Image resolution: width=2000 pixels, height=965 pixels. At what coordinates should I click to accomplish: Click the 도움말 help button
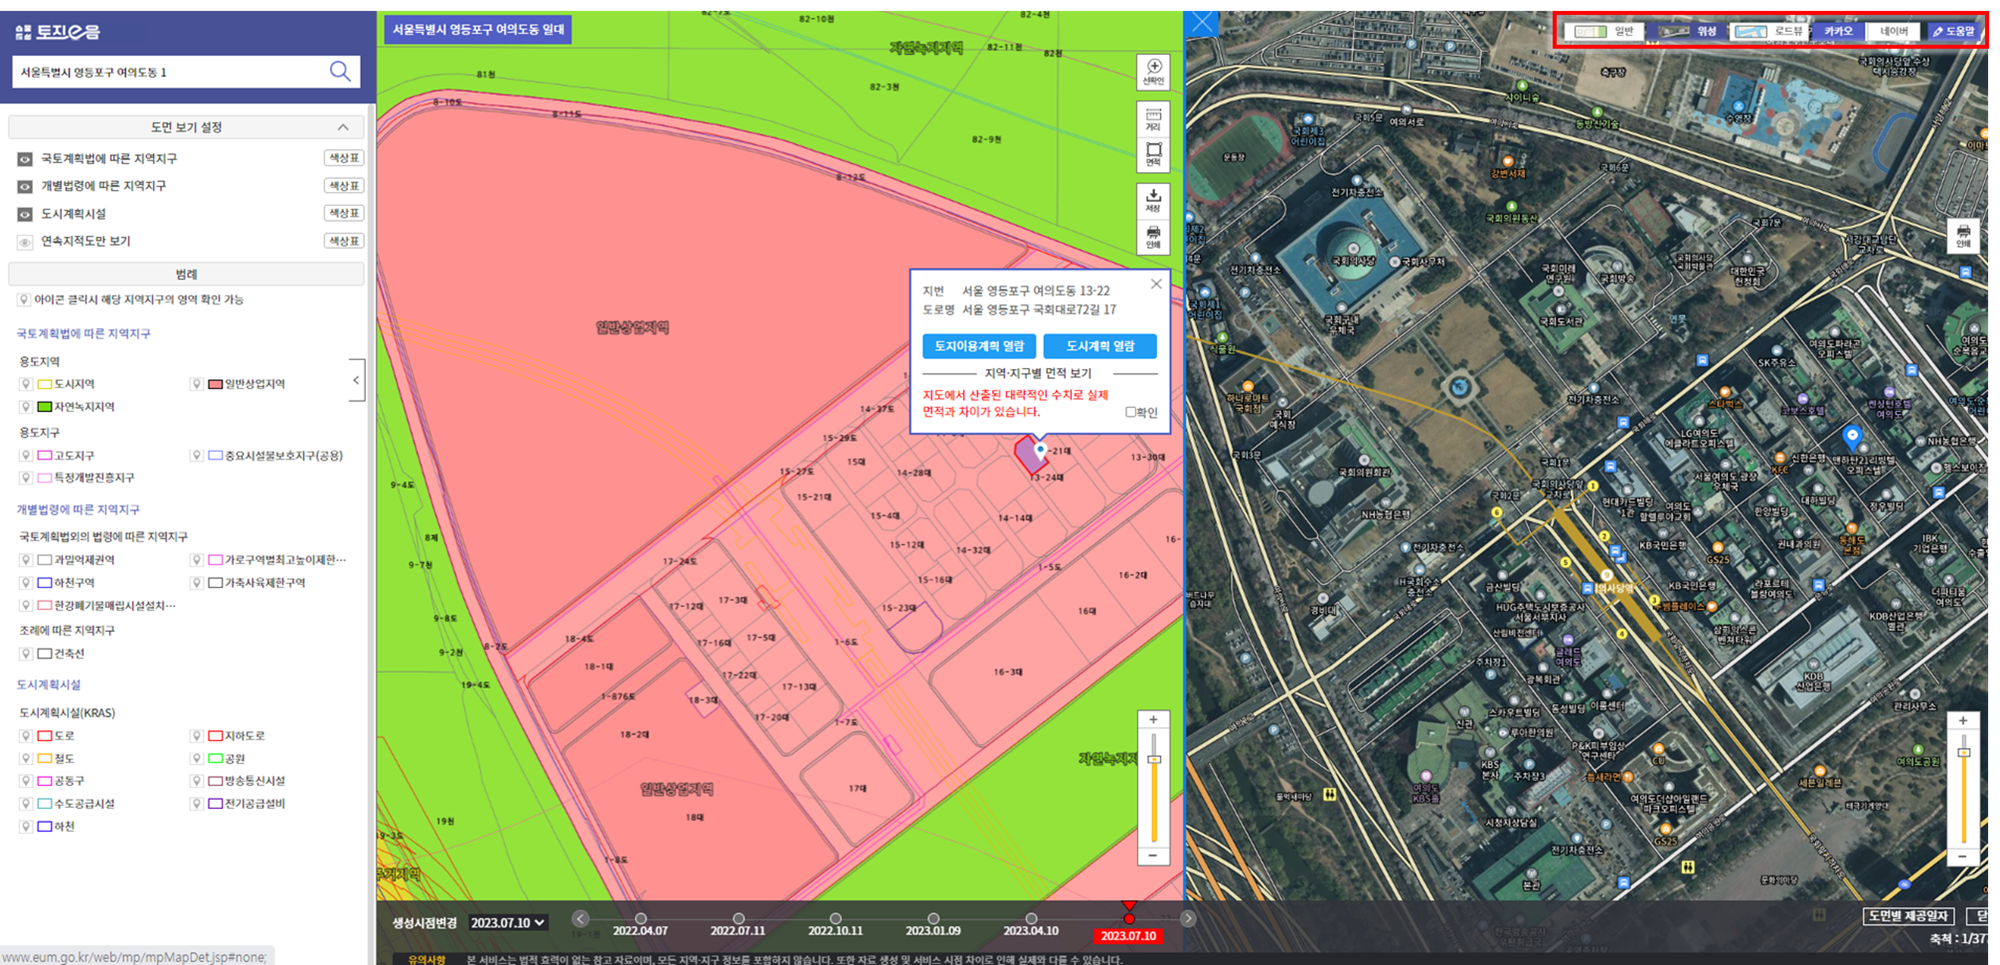(x=1953, y=31)
